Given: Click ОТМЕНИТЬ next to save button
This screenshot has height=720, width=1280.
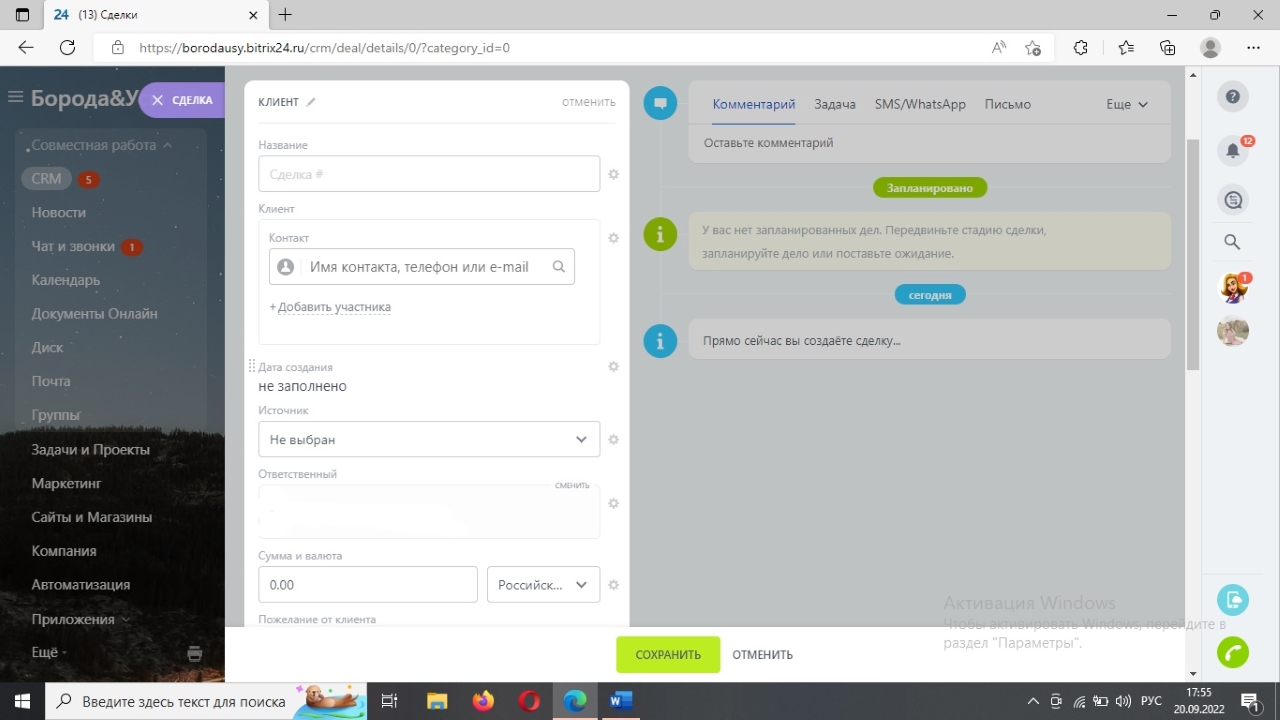Looking at the screenshot, I should point(762,655).
